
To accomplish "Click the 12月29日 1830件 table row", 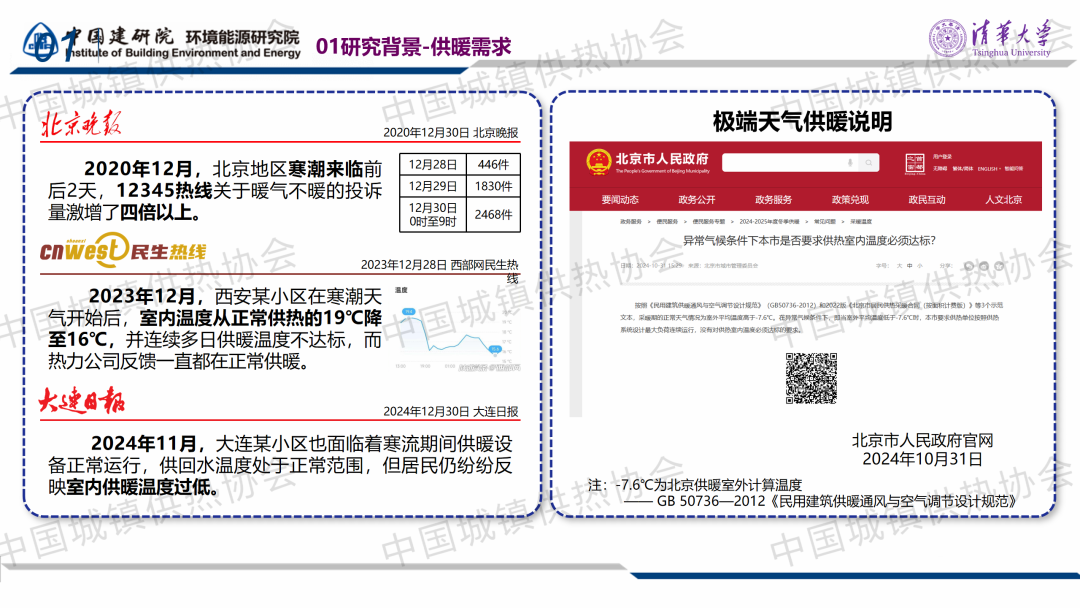I will pos(459,187).
